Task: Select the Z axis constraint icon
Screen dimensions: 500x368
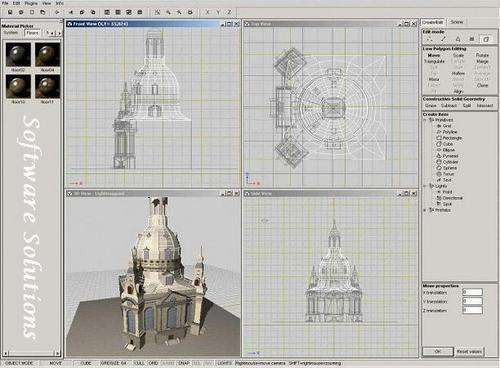Action: click(229, 12)
